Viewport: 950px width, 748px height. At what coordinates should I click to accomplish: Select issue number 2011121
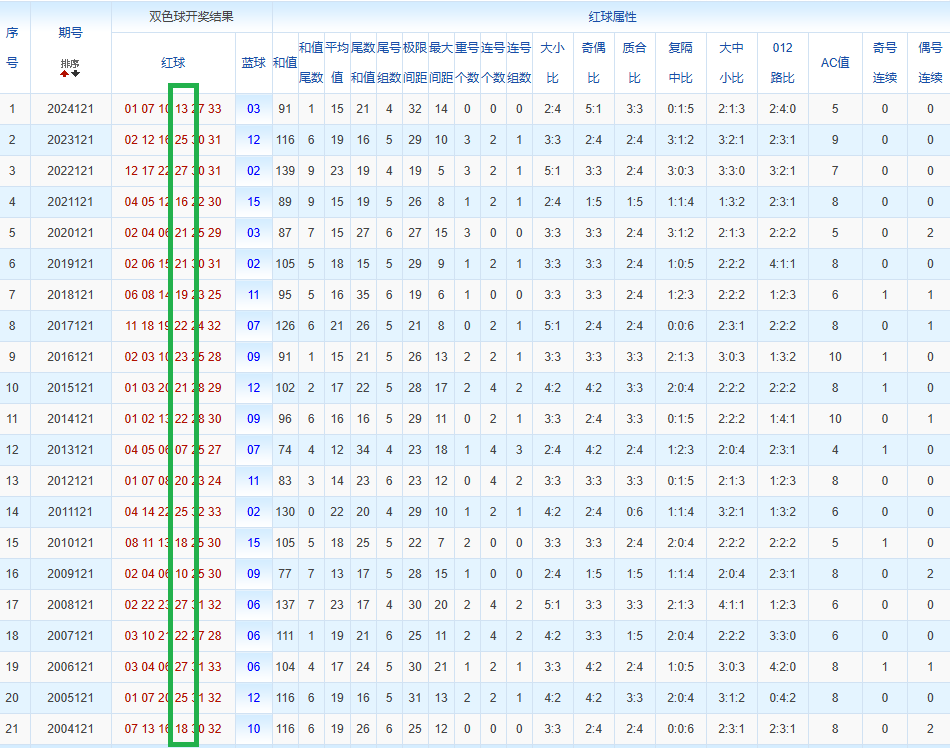pyautogui.click(x=70, y=512)
